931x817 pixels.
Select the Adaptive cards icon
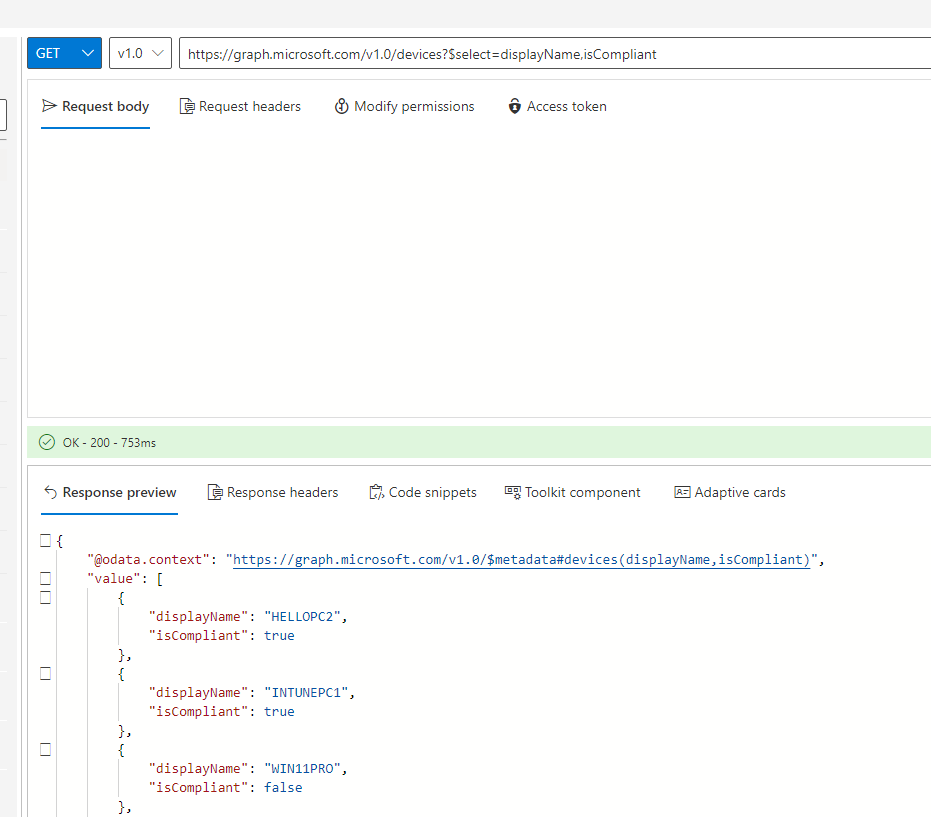[685, 492]
